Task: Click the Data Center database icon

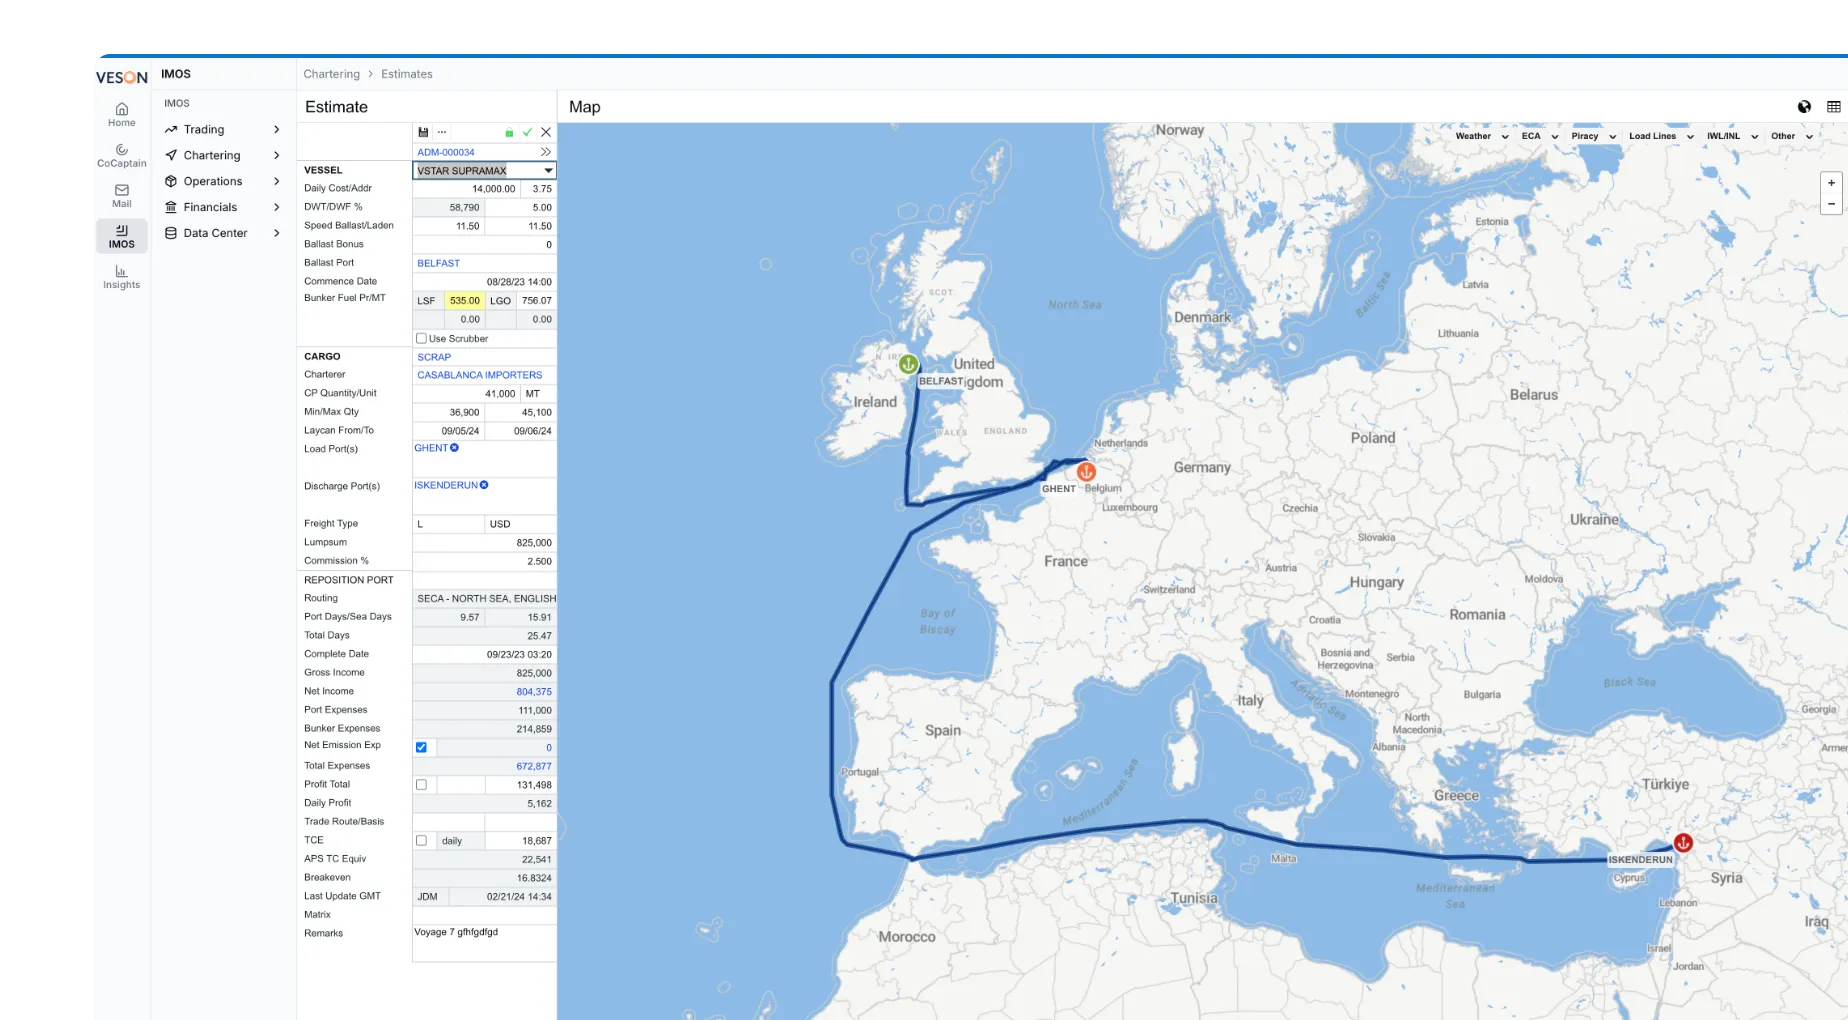Action: point(171,233)
